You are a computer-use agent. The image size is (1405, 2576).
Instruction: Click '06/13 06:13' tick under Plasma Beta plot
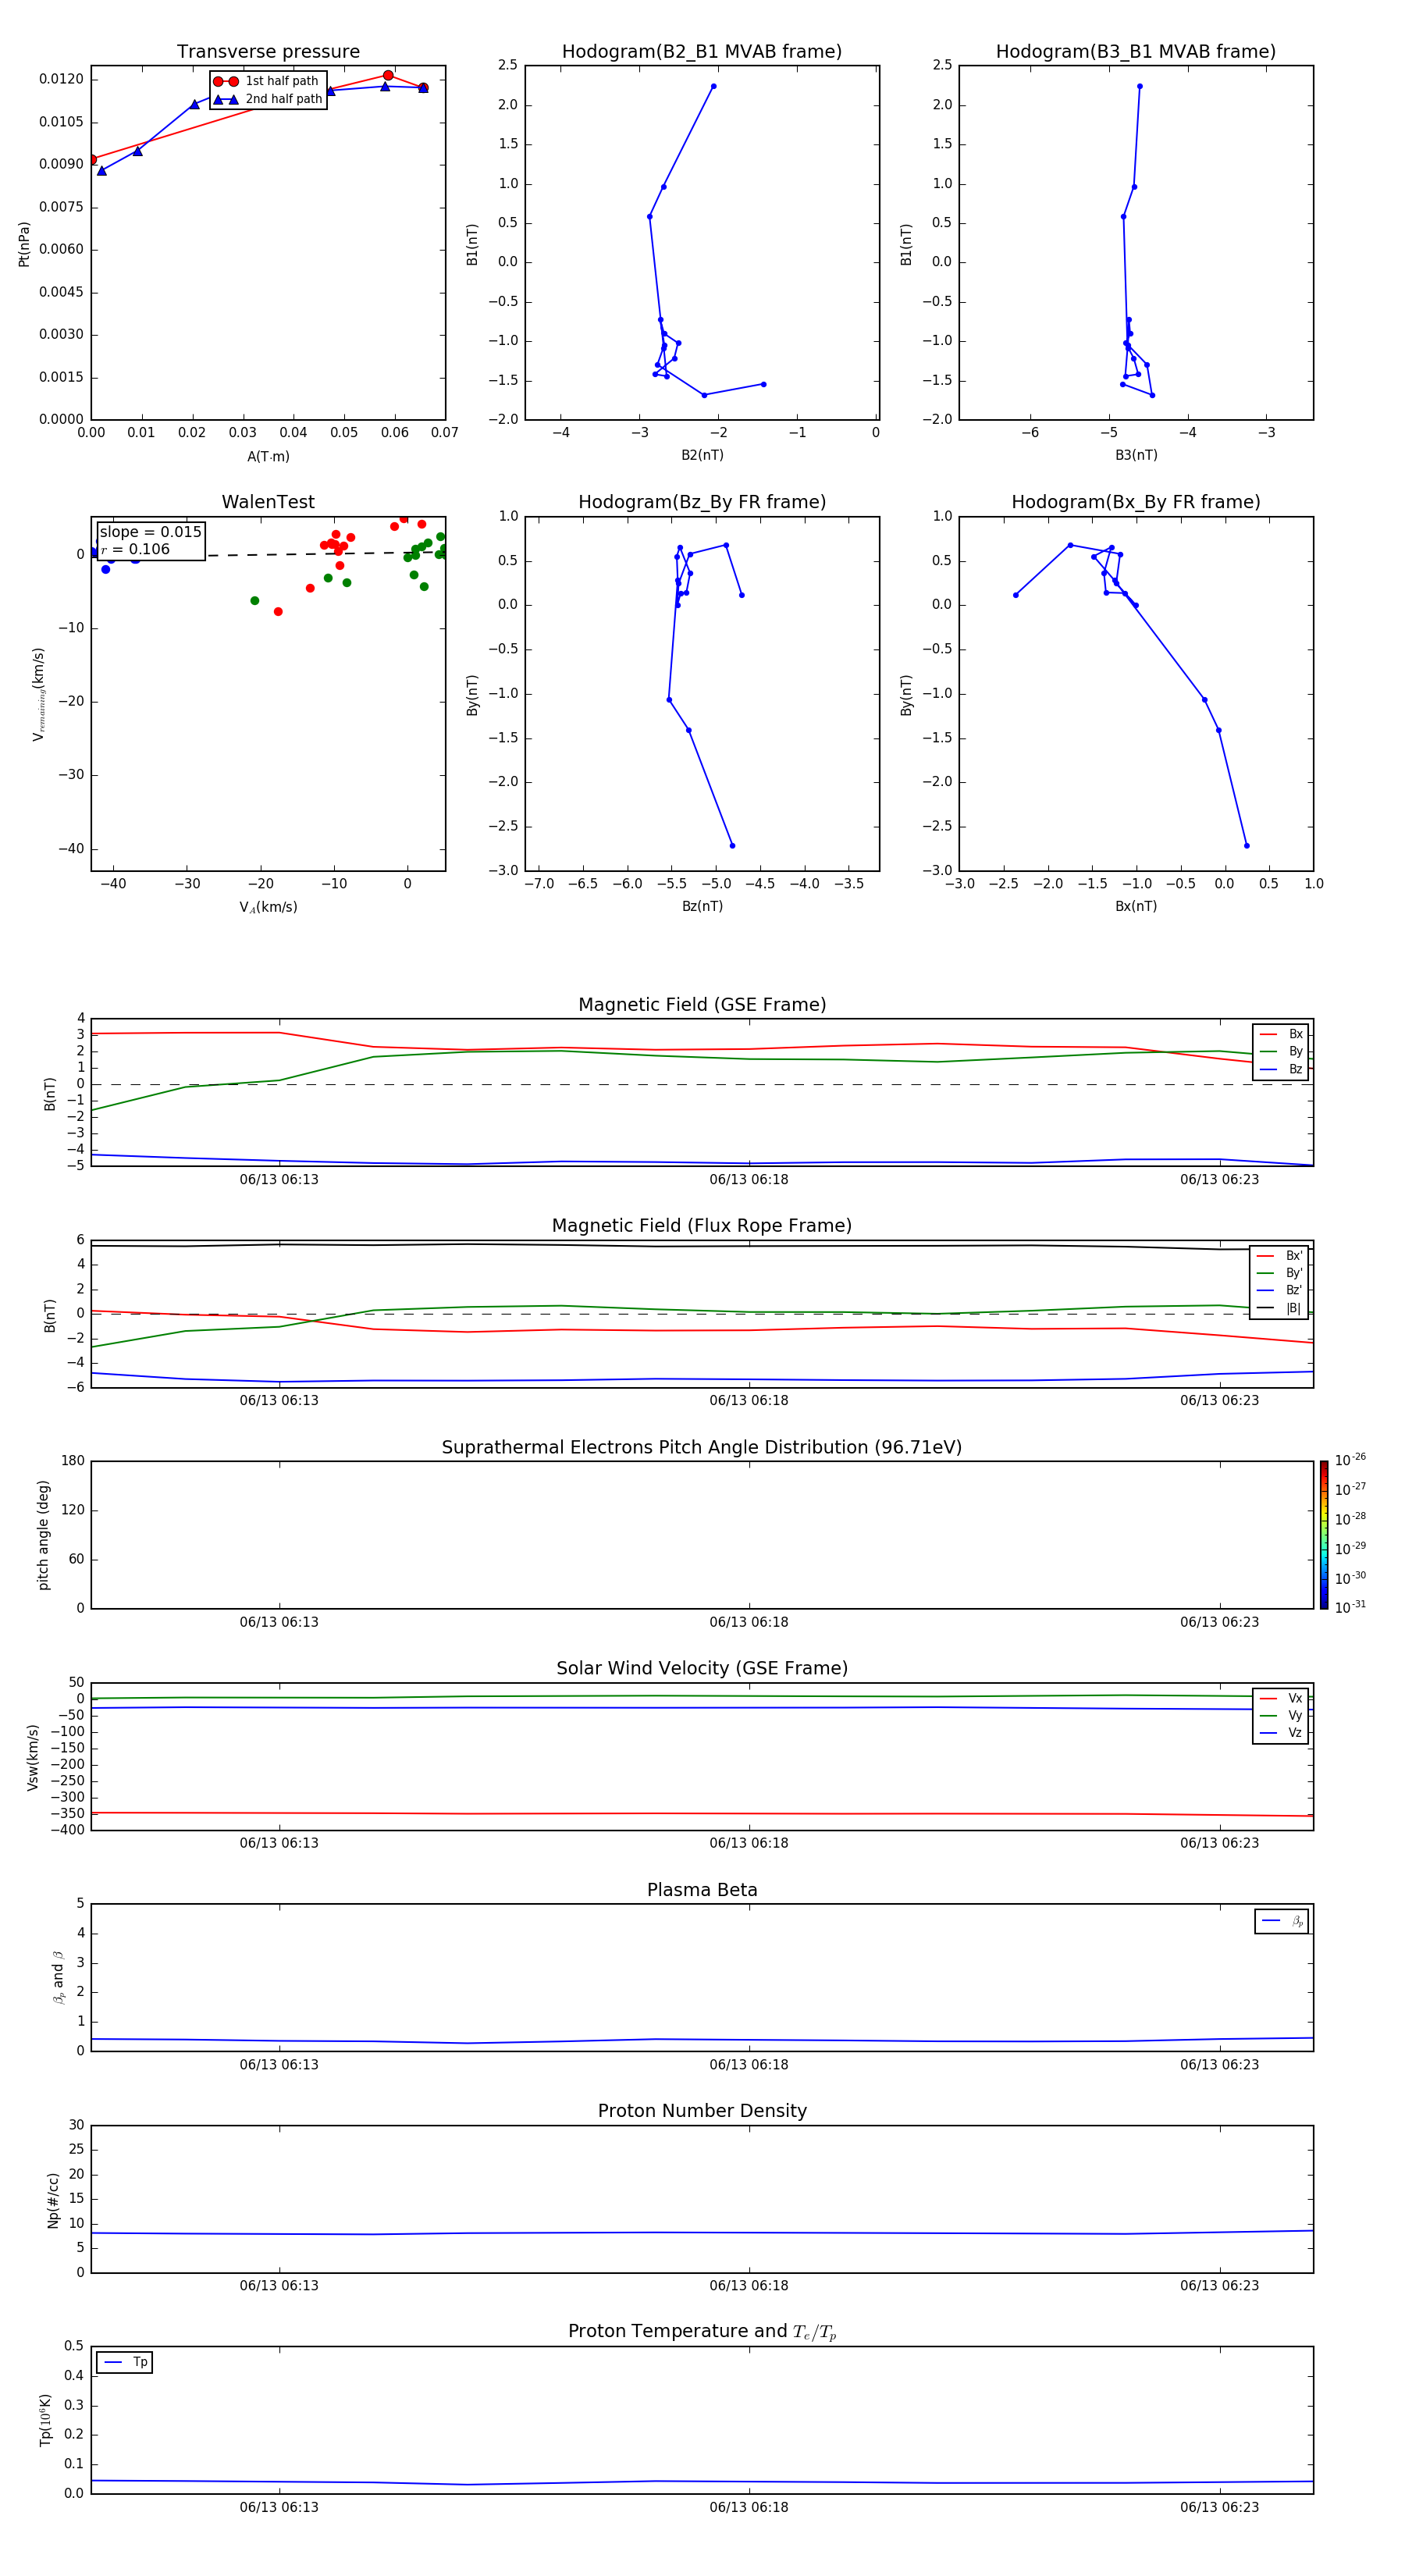pos(279,2065)
